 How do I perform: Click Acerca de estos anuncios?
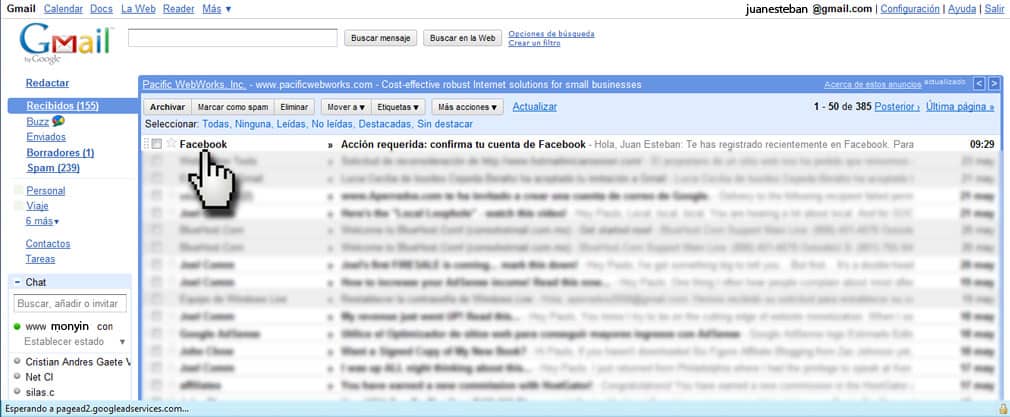(x=873, y=84)
